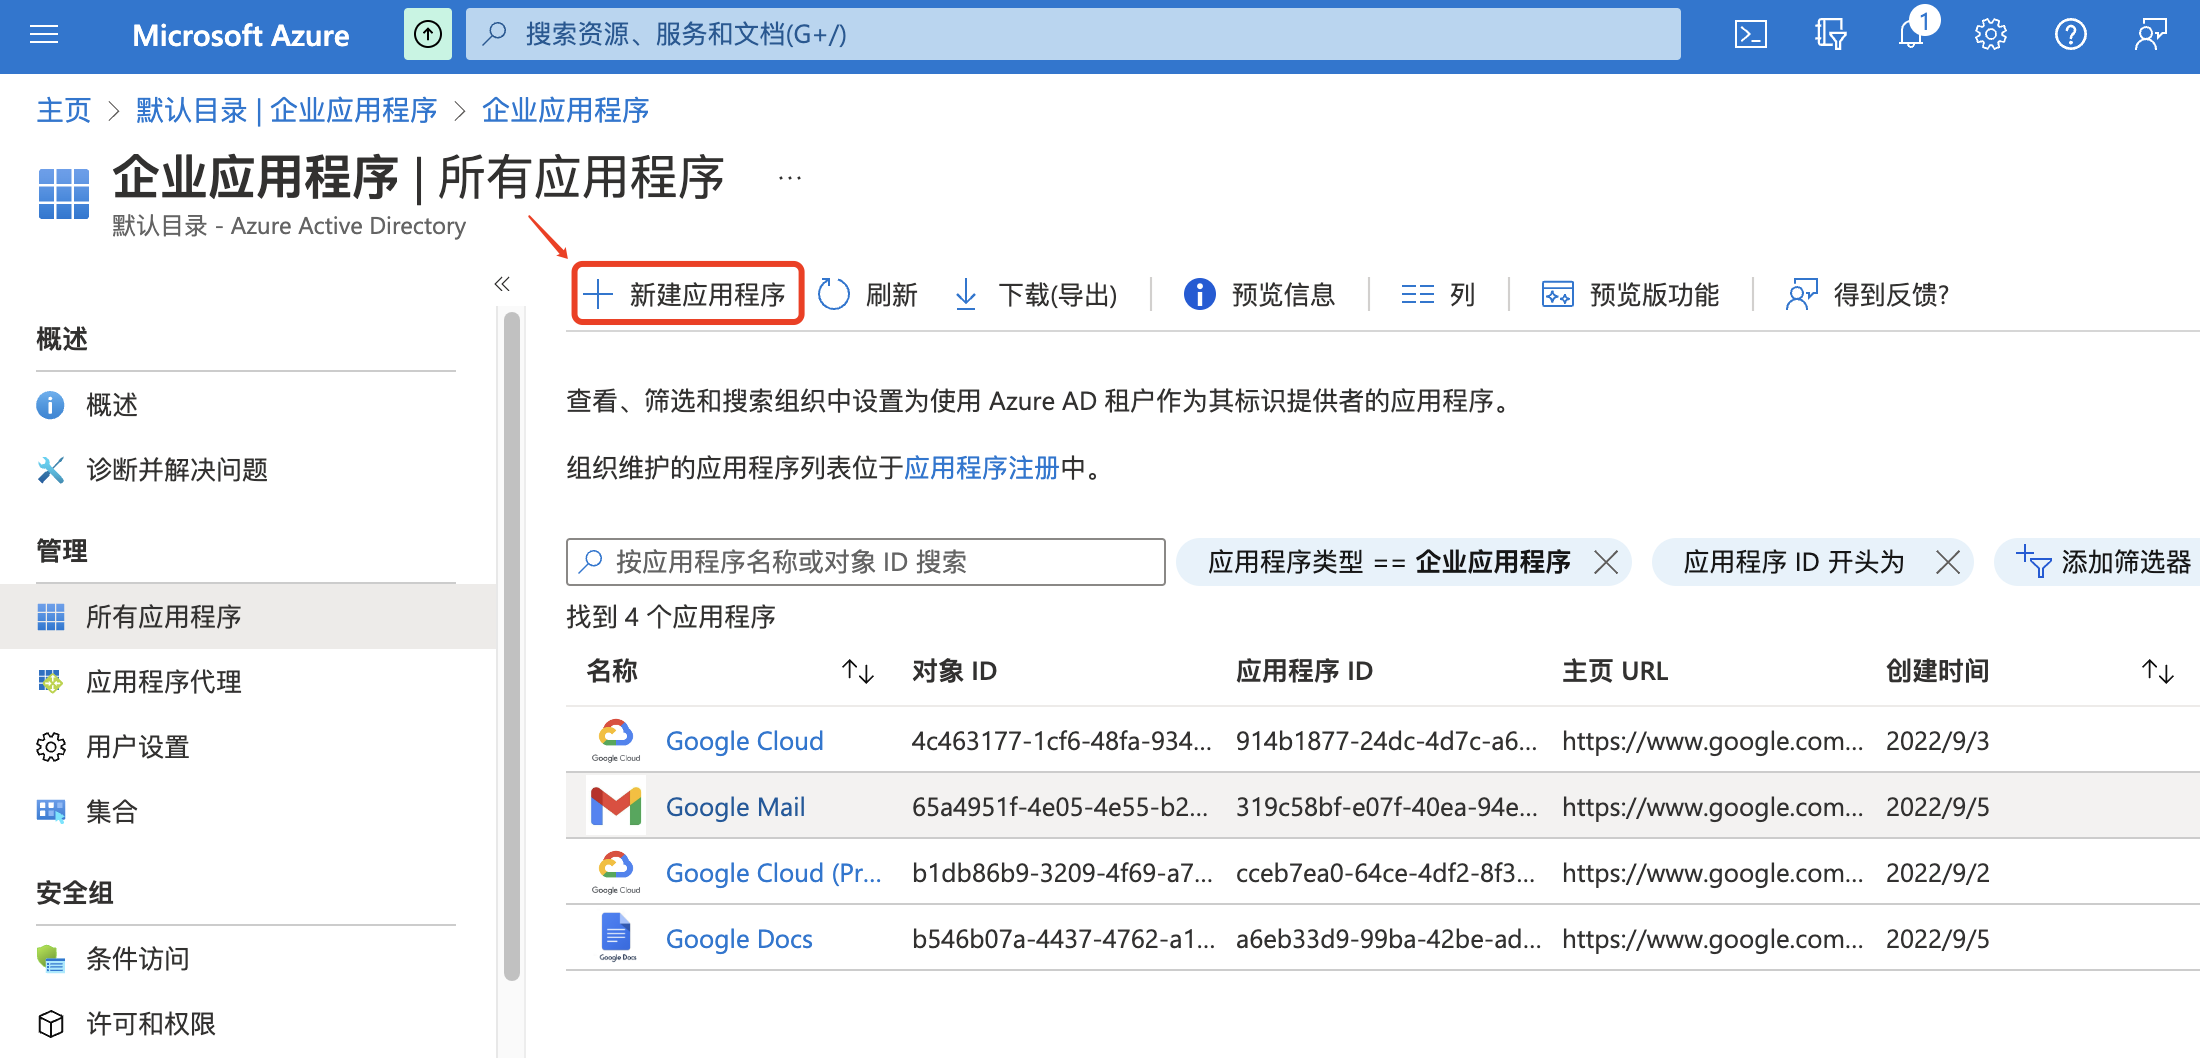This screenshot has width=2200, height=1058.
Task: Click 应用程序 ID column header
Action: [x=1304, y=671]
